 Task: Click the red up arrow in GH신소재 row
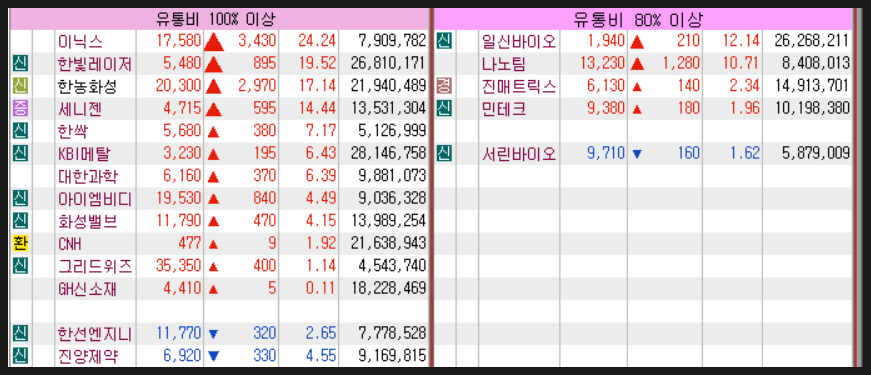(213, 289)
